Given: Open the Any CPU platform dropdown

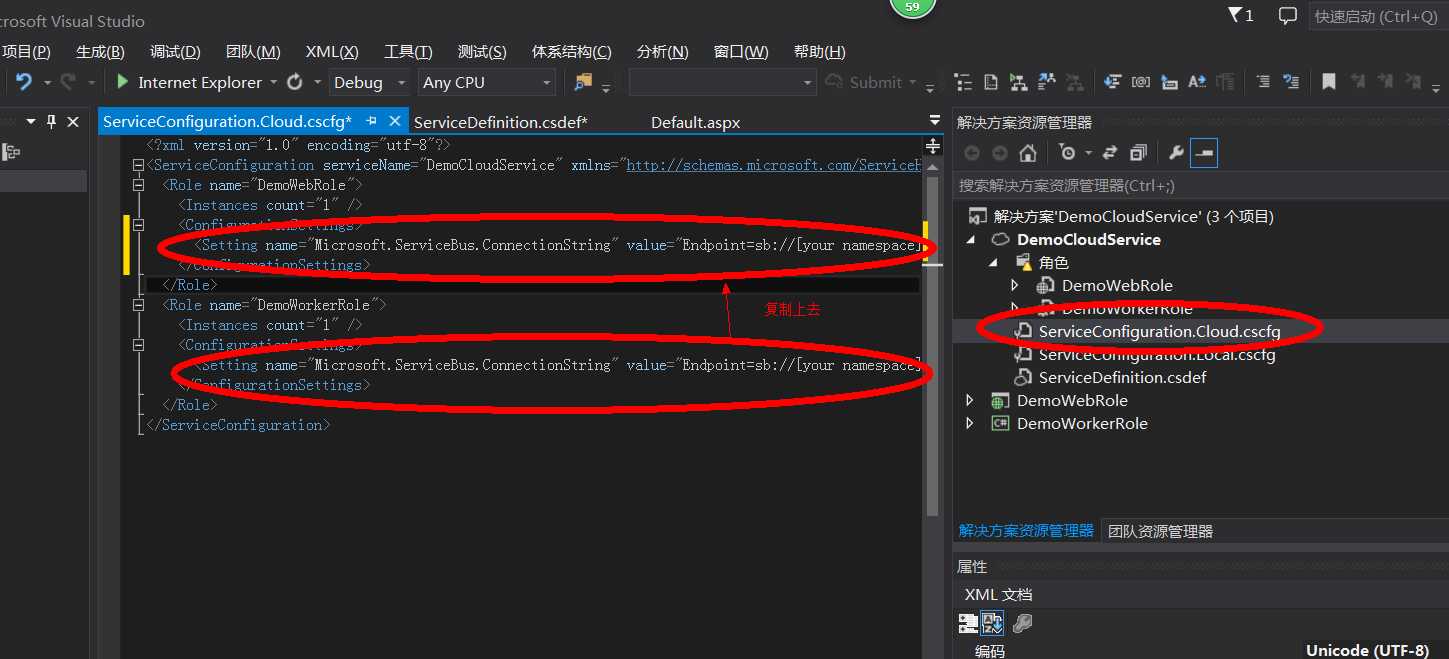Looking at the screenshot, I should 487,82.
